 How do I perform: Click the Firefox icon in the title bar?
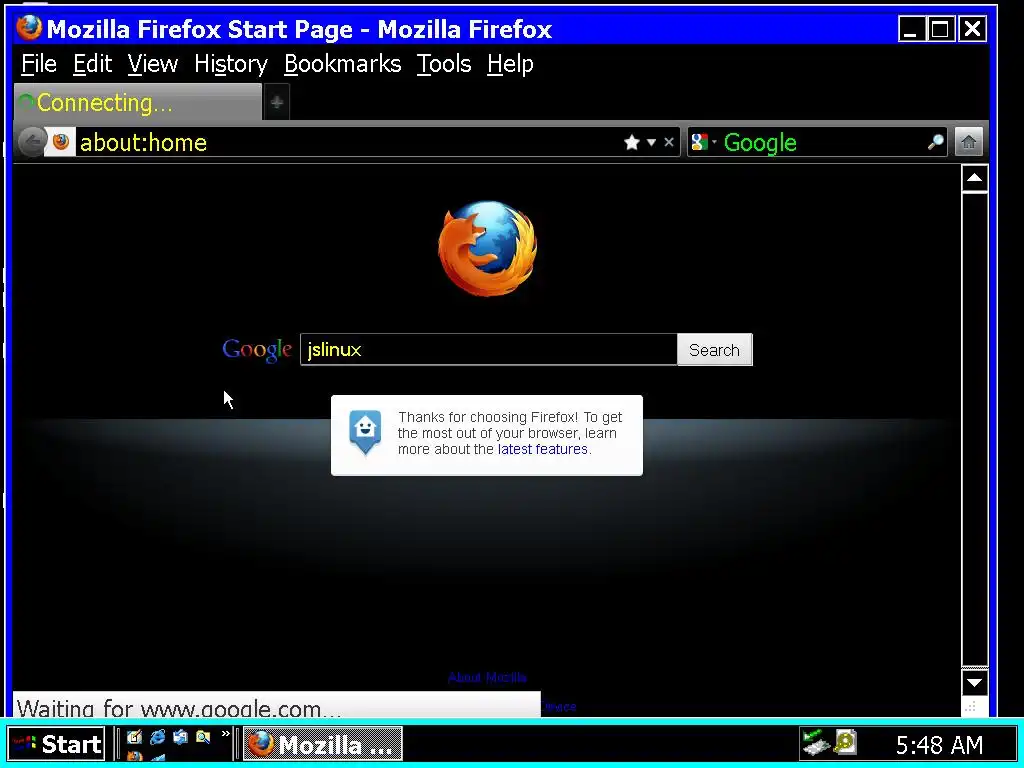point(29,29)
